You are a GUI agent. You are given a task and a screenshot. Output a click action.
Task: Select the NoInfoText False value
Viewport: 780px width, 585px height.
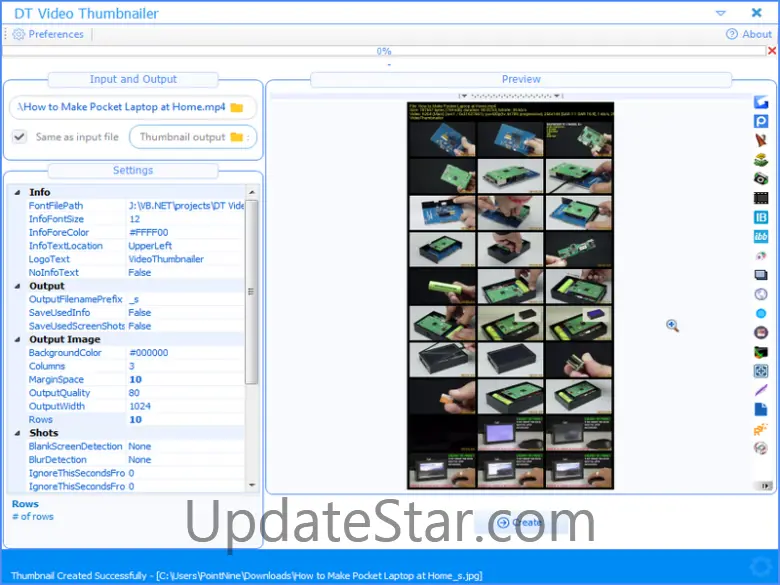[186, 273]
